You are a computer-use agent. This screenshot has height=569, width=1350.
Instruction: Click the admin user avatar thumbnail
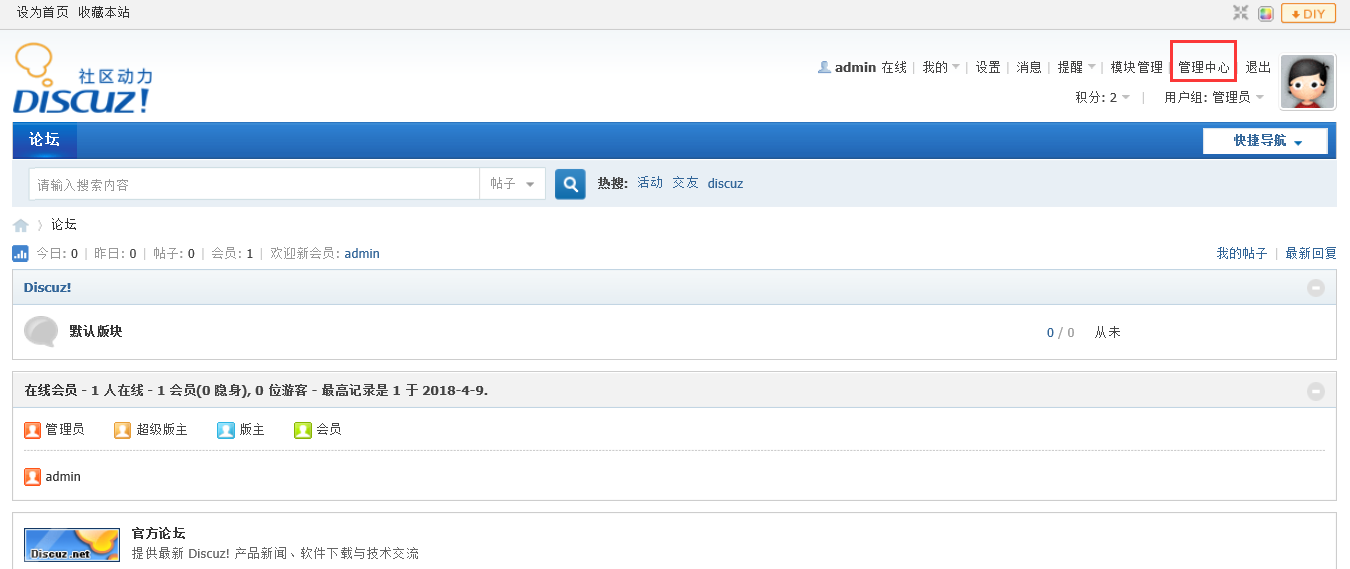1308,82
